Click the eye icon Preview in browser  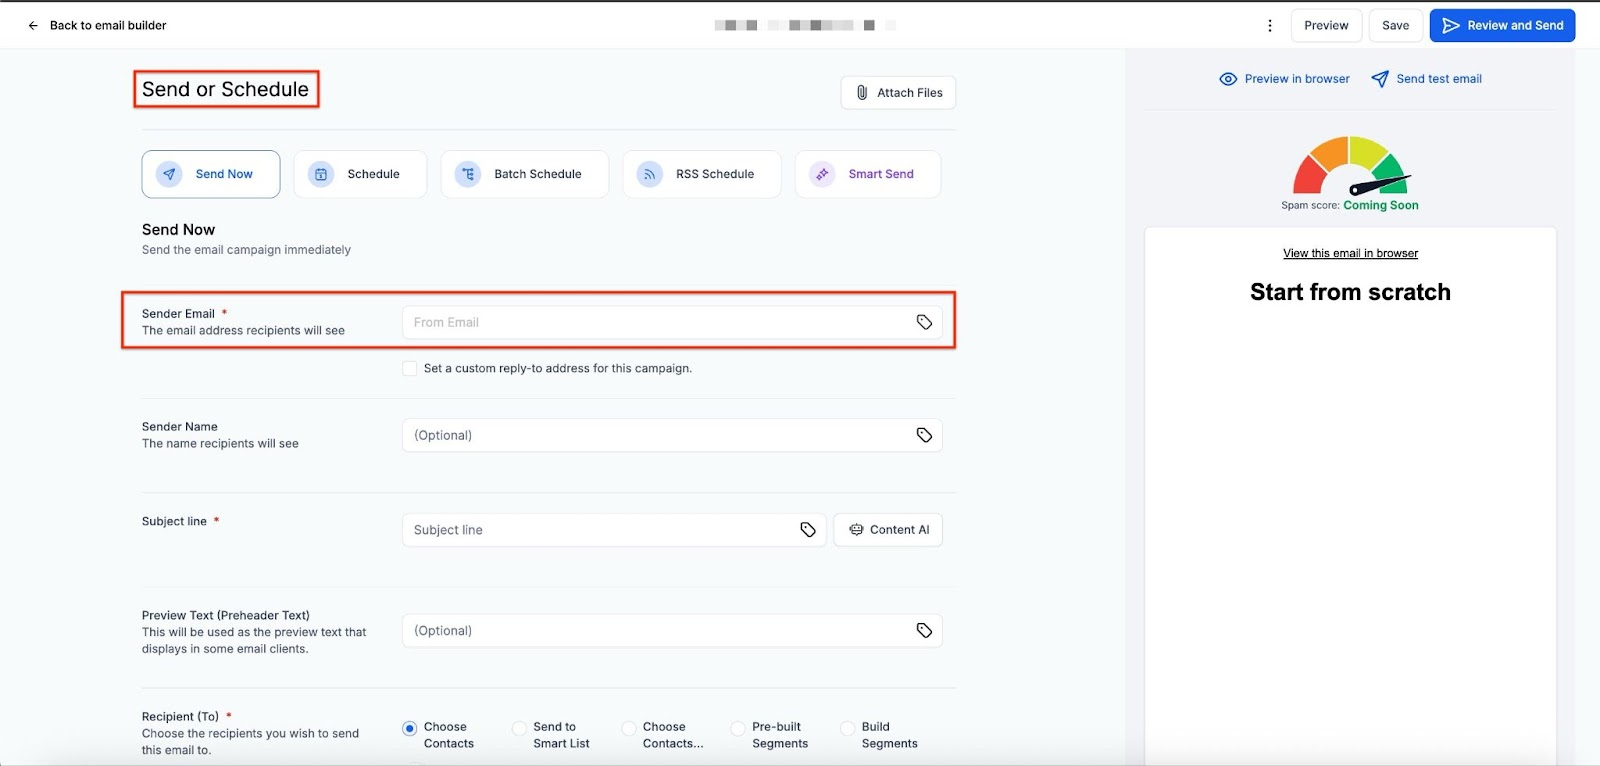[x=1228, y=79]
